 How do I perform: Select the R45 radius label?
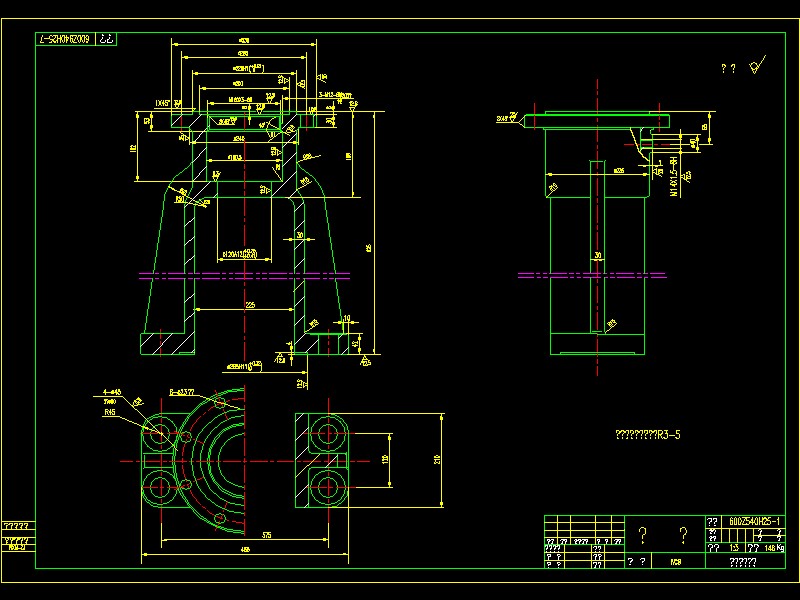(110, 412)
